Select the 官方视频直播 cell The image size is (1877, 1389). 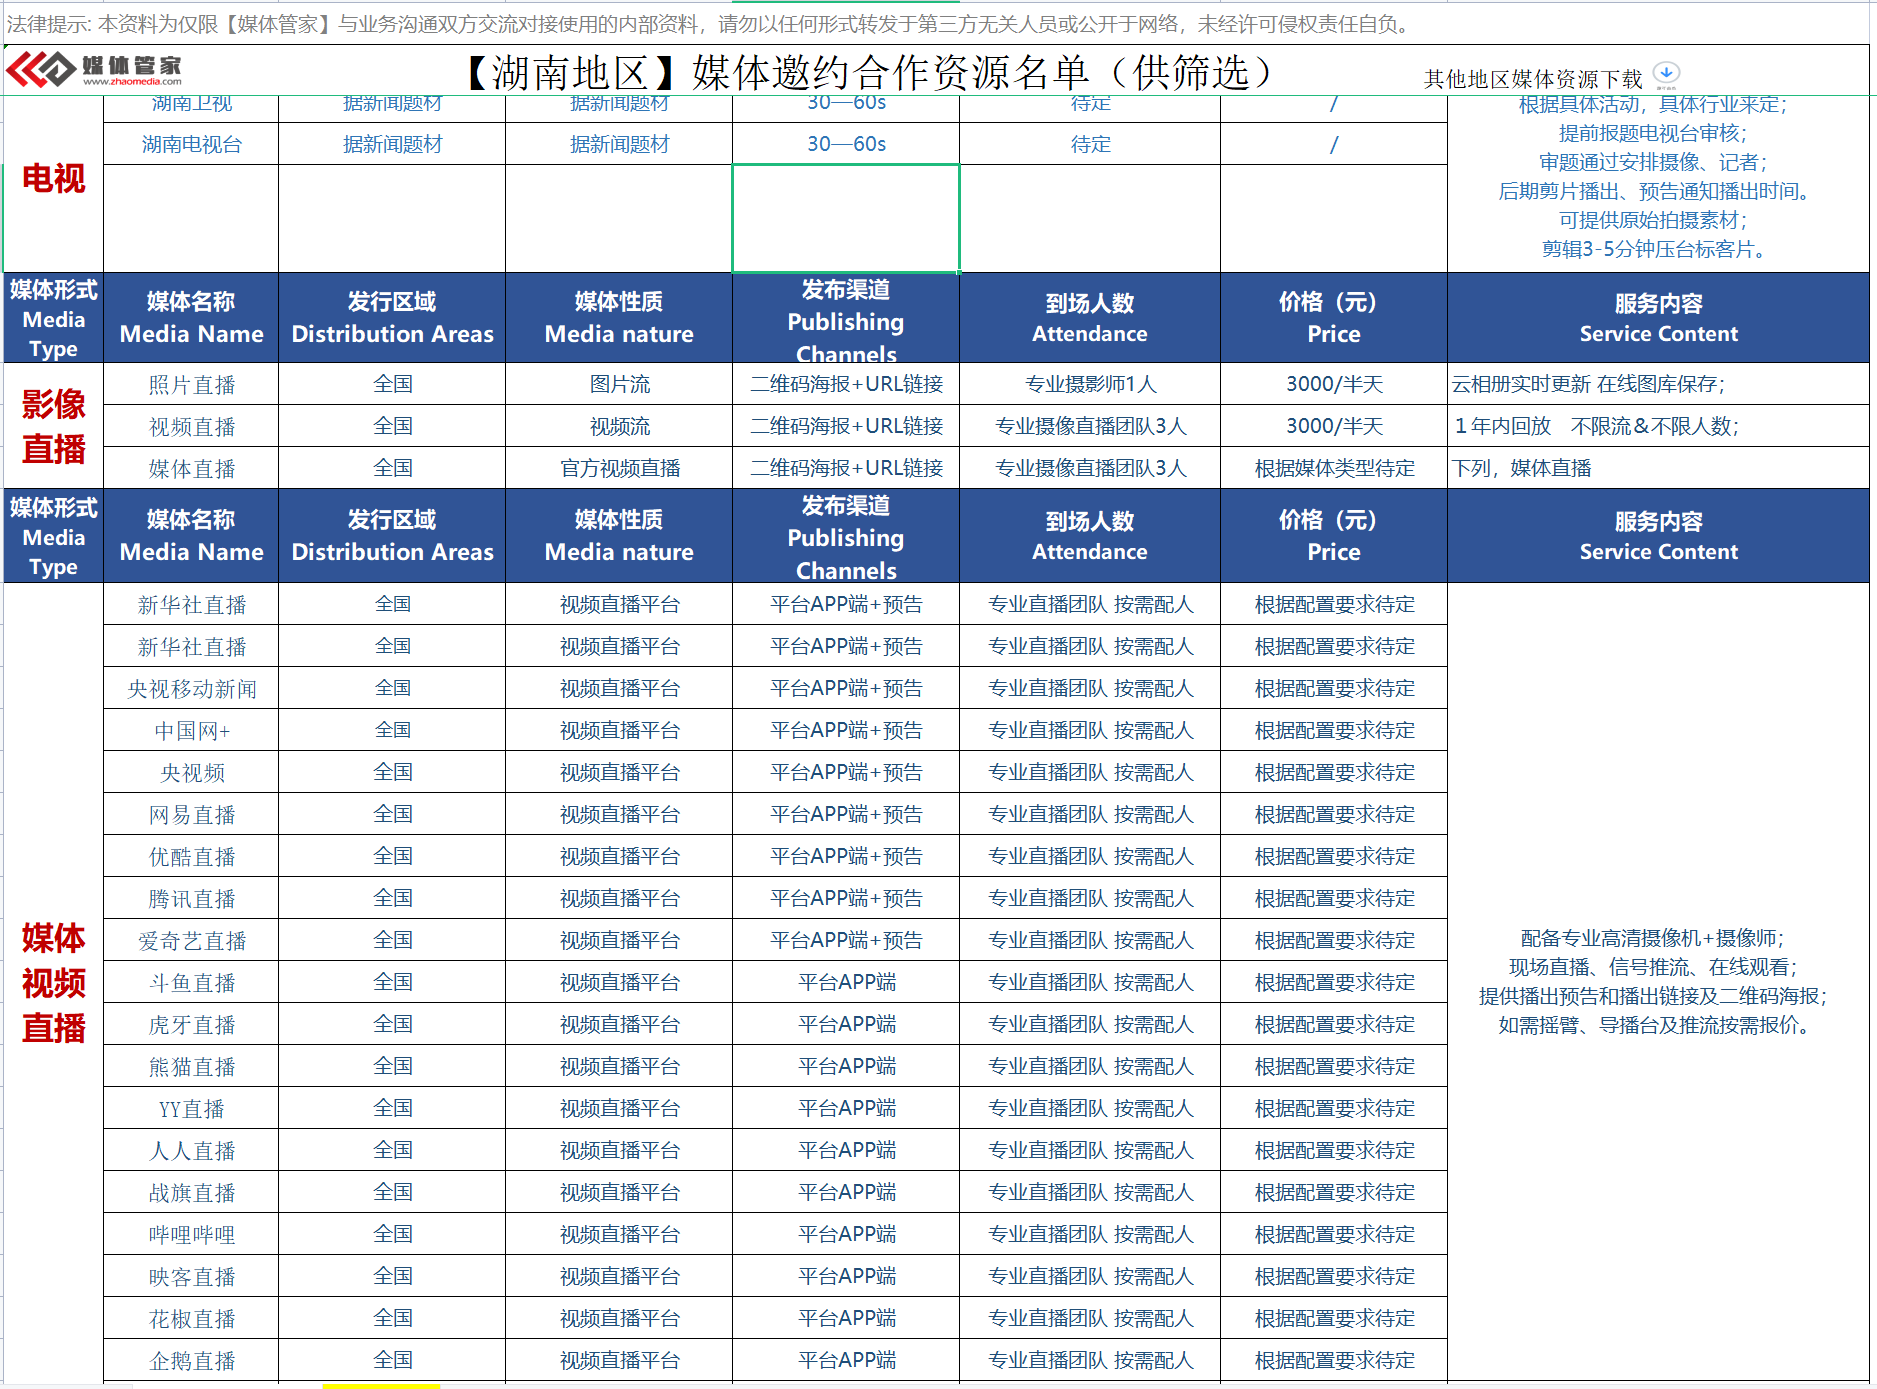[619, 468]
